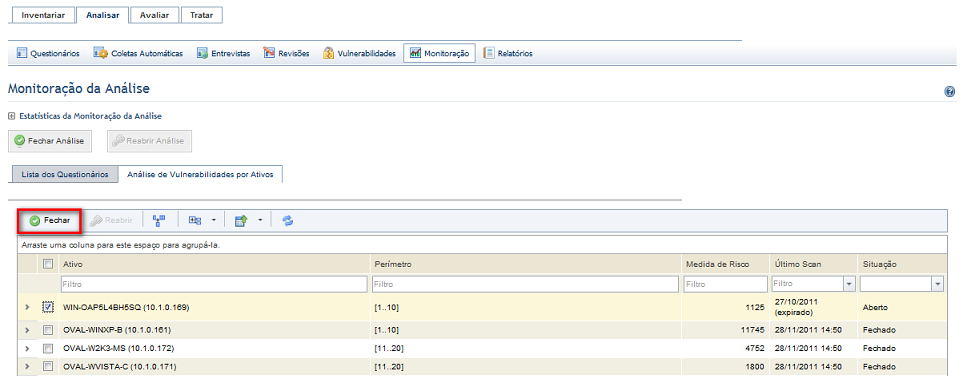Expand the OVAL-W2K3-MS row
962x376 pixels.
coord(27,348)
